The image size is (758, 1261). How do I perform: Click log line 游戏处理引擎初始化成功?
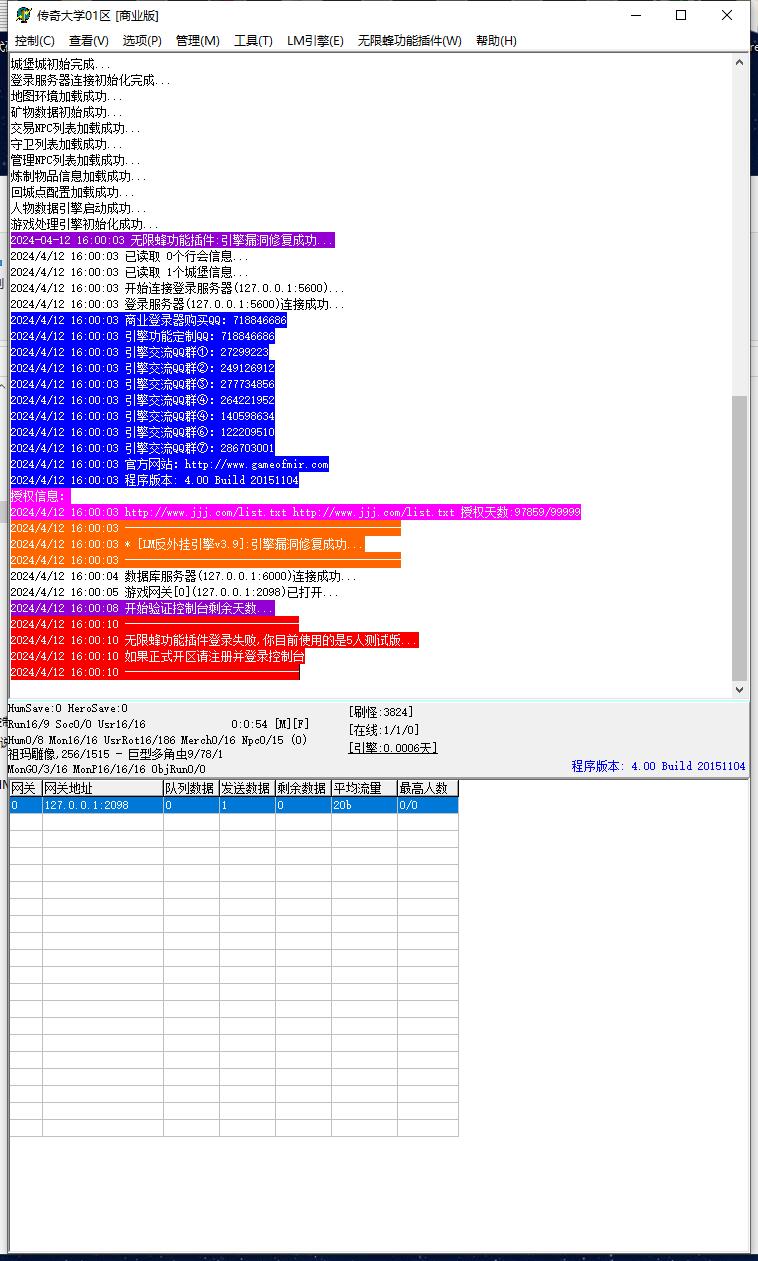[85, 224]
